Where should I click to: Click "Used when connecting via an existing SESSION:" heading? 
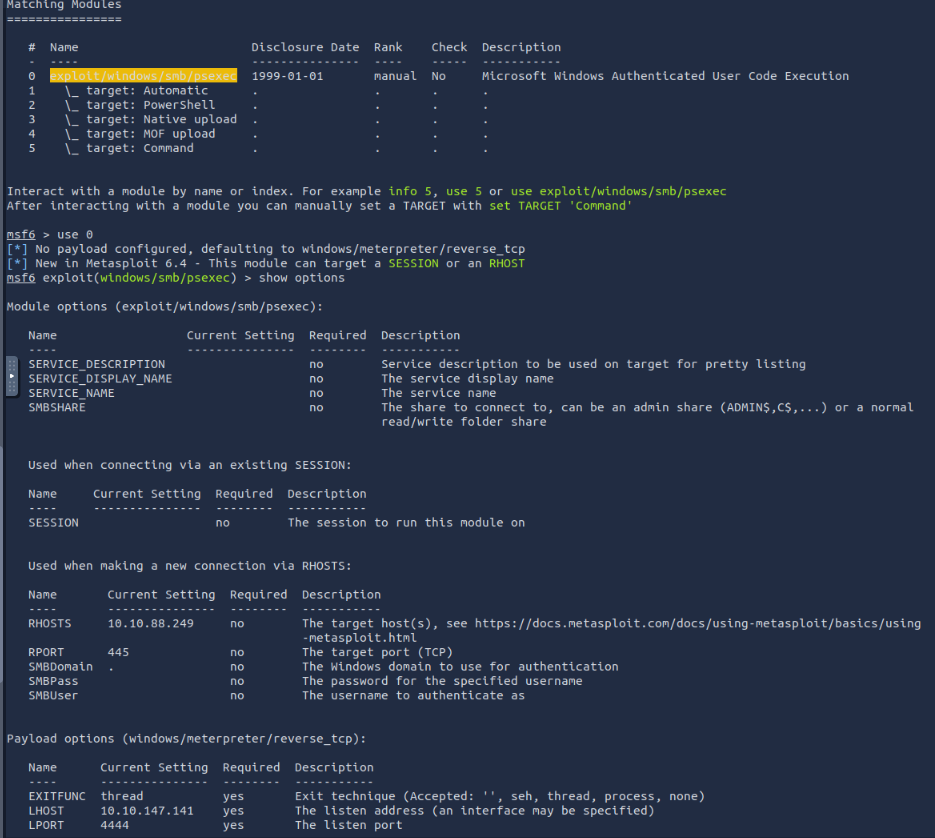(x=190, y=465)
